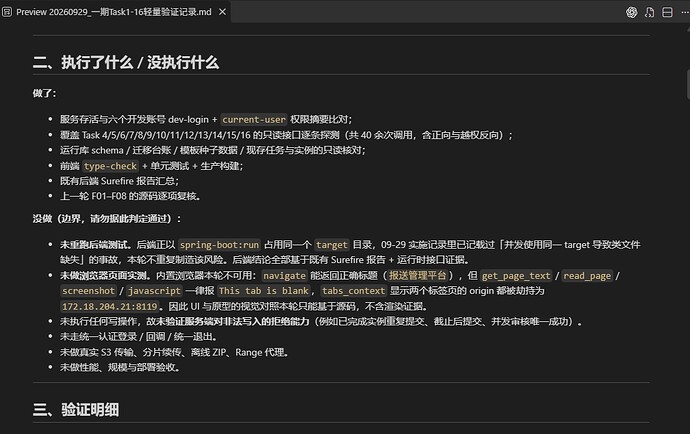Split the editor with the layout icon
690x434 pixels.
pos(667,12)
